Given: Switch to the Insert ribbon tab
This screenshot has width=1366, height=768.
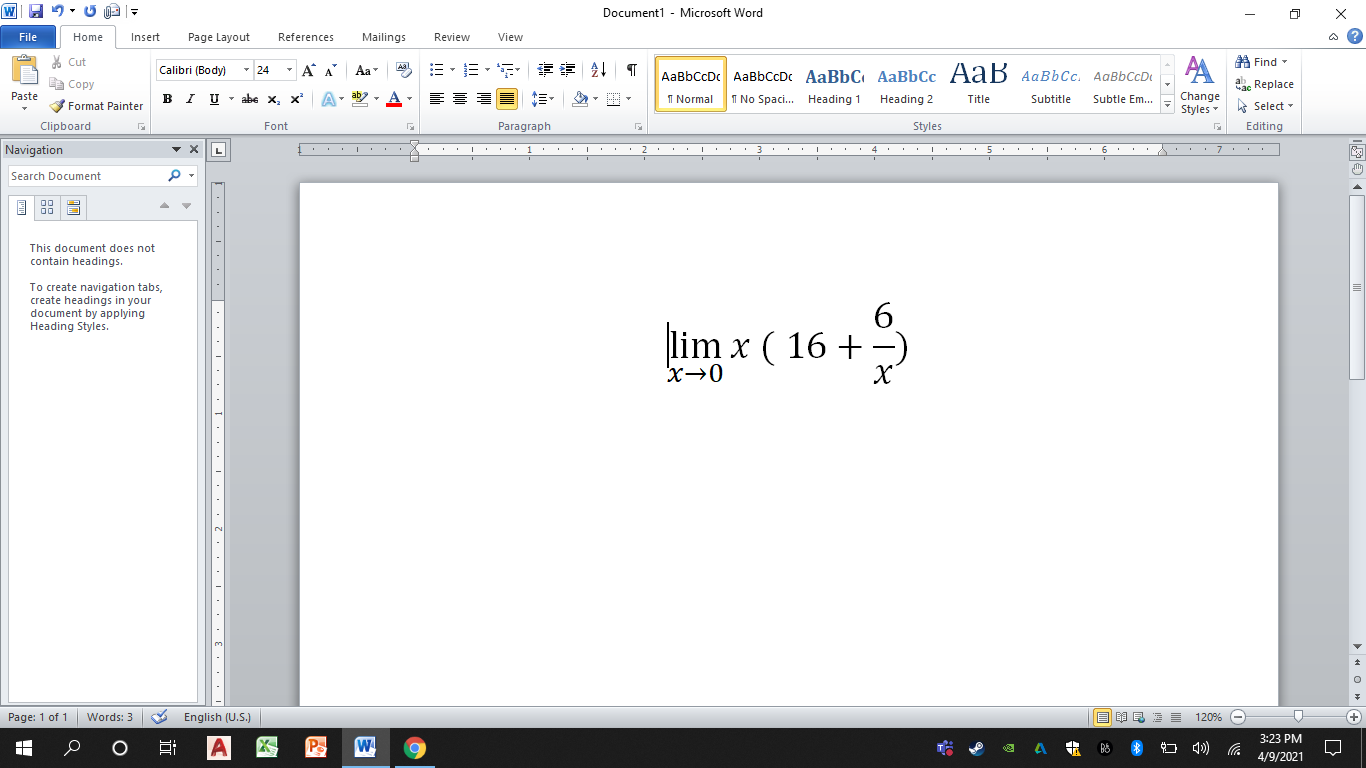Looking at the screenshot, I should click(x=145, y=37).
